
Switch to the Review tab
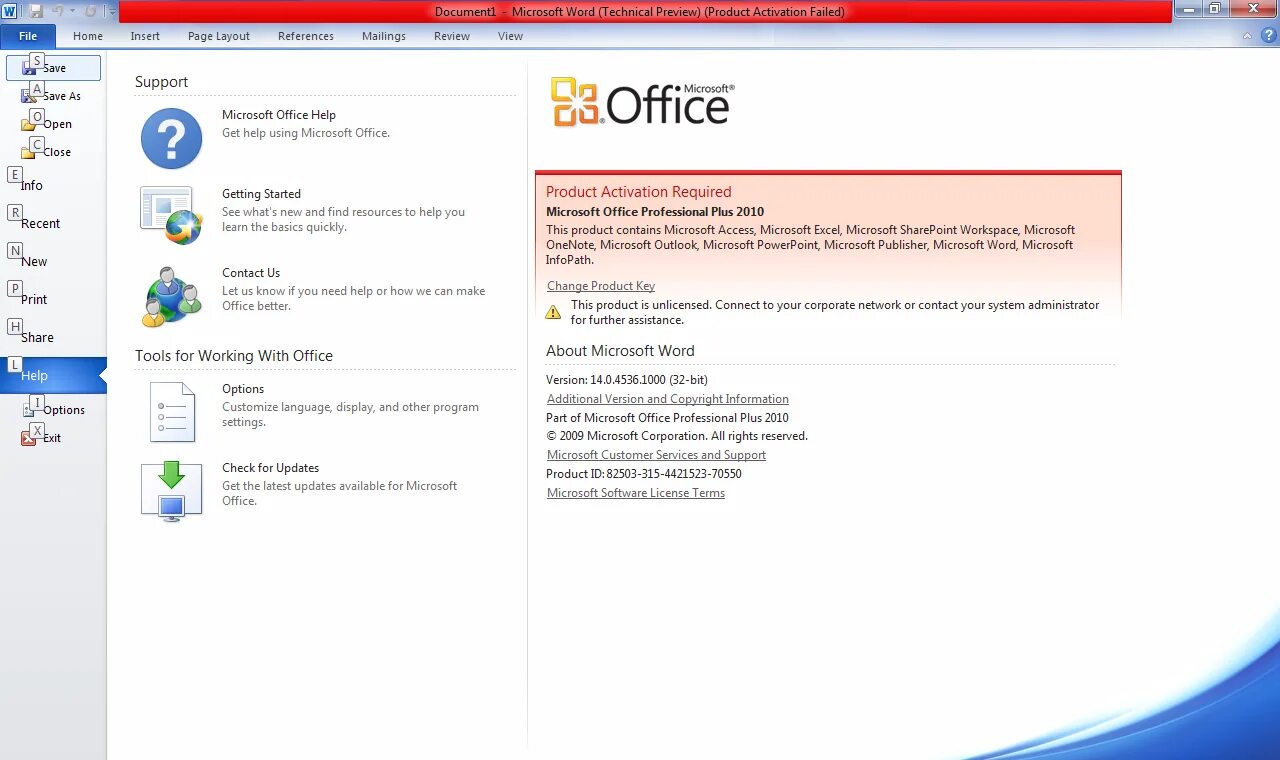click(452, 36)
